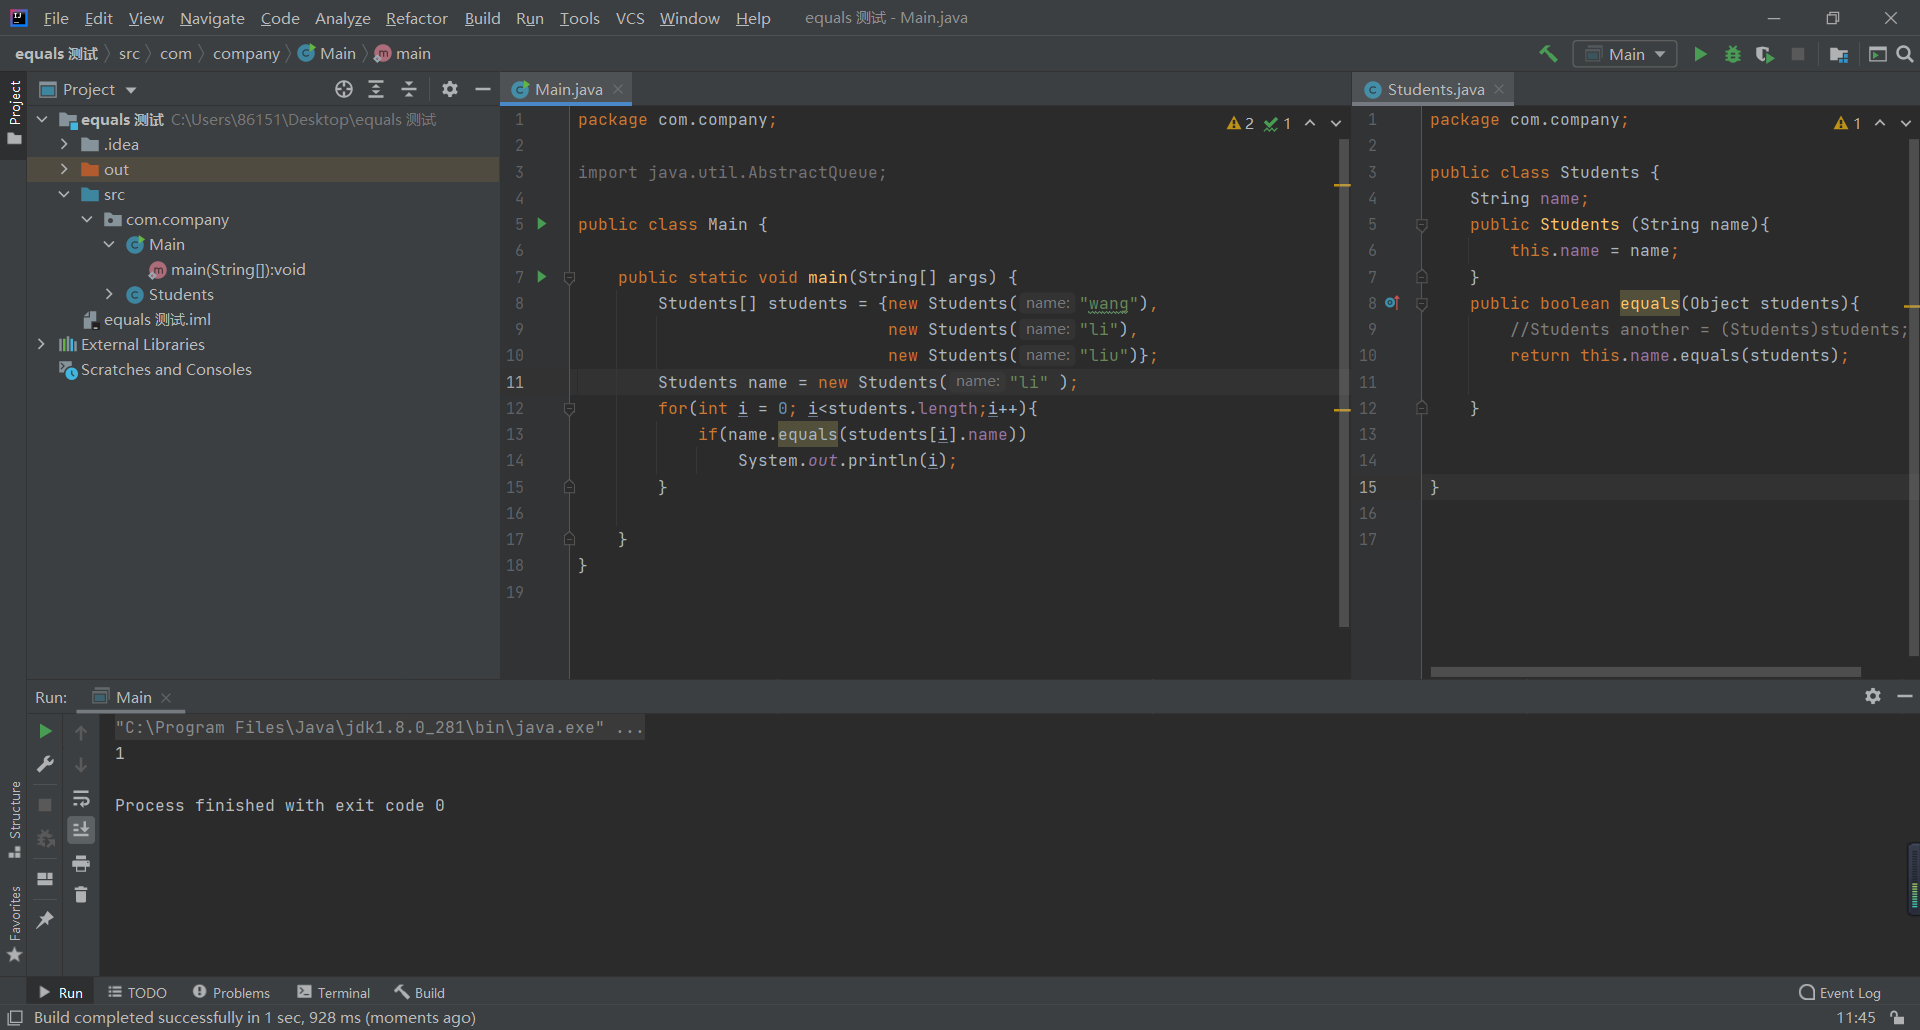Collapse the equals 测试 project root

(43, 119)
